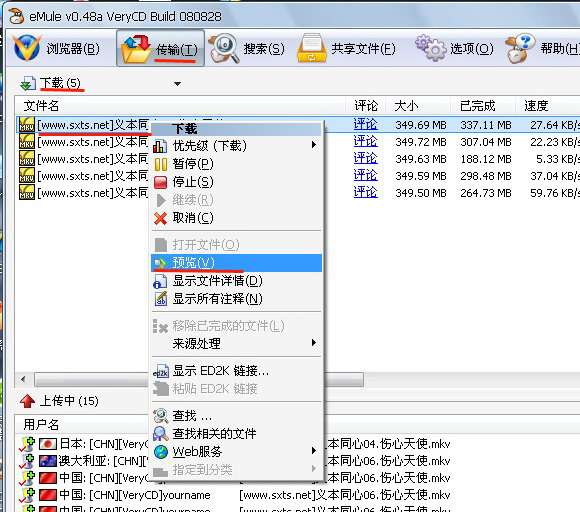Choose 显示所有注释(N) in the context menu
The height and width of the screenshot is (512, 580).
coord(236,299)
